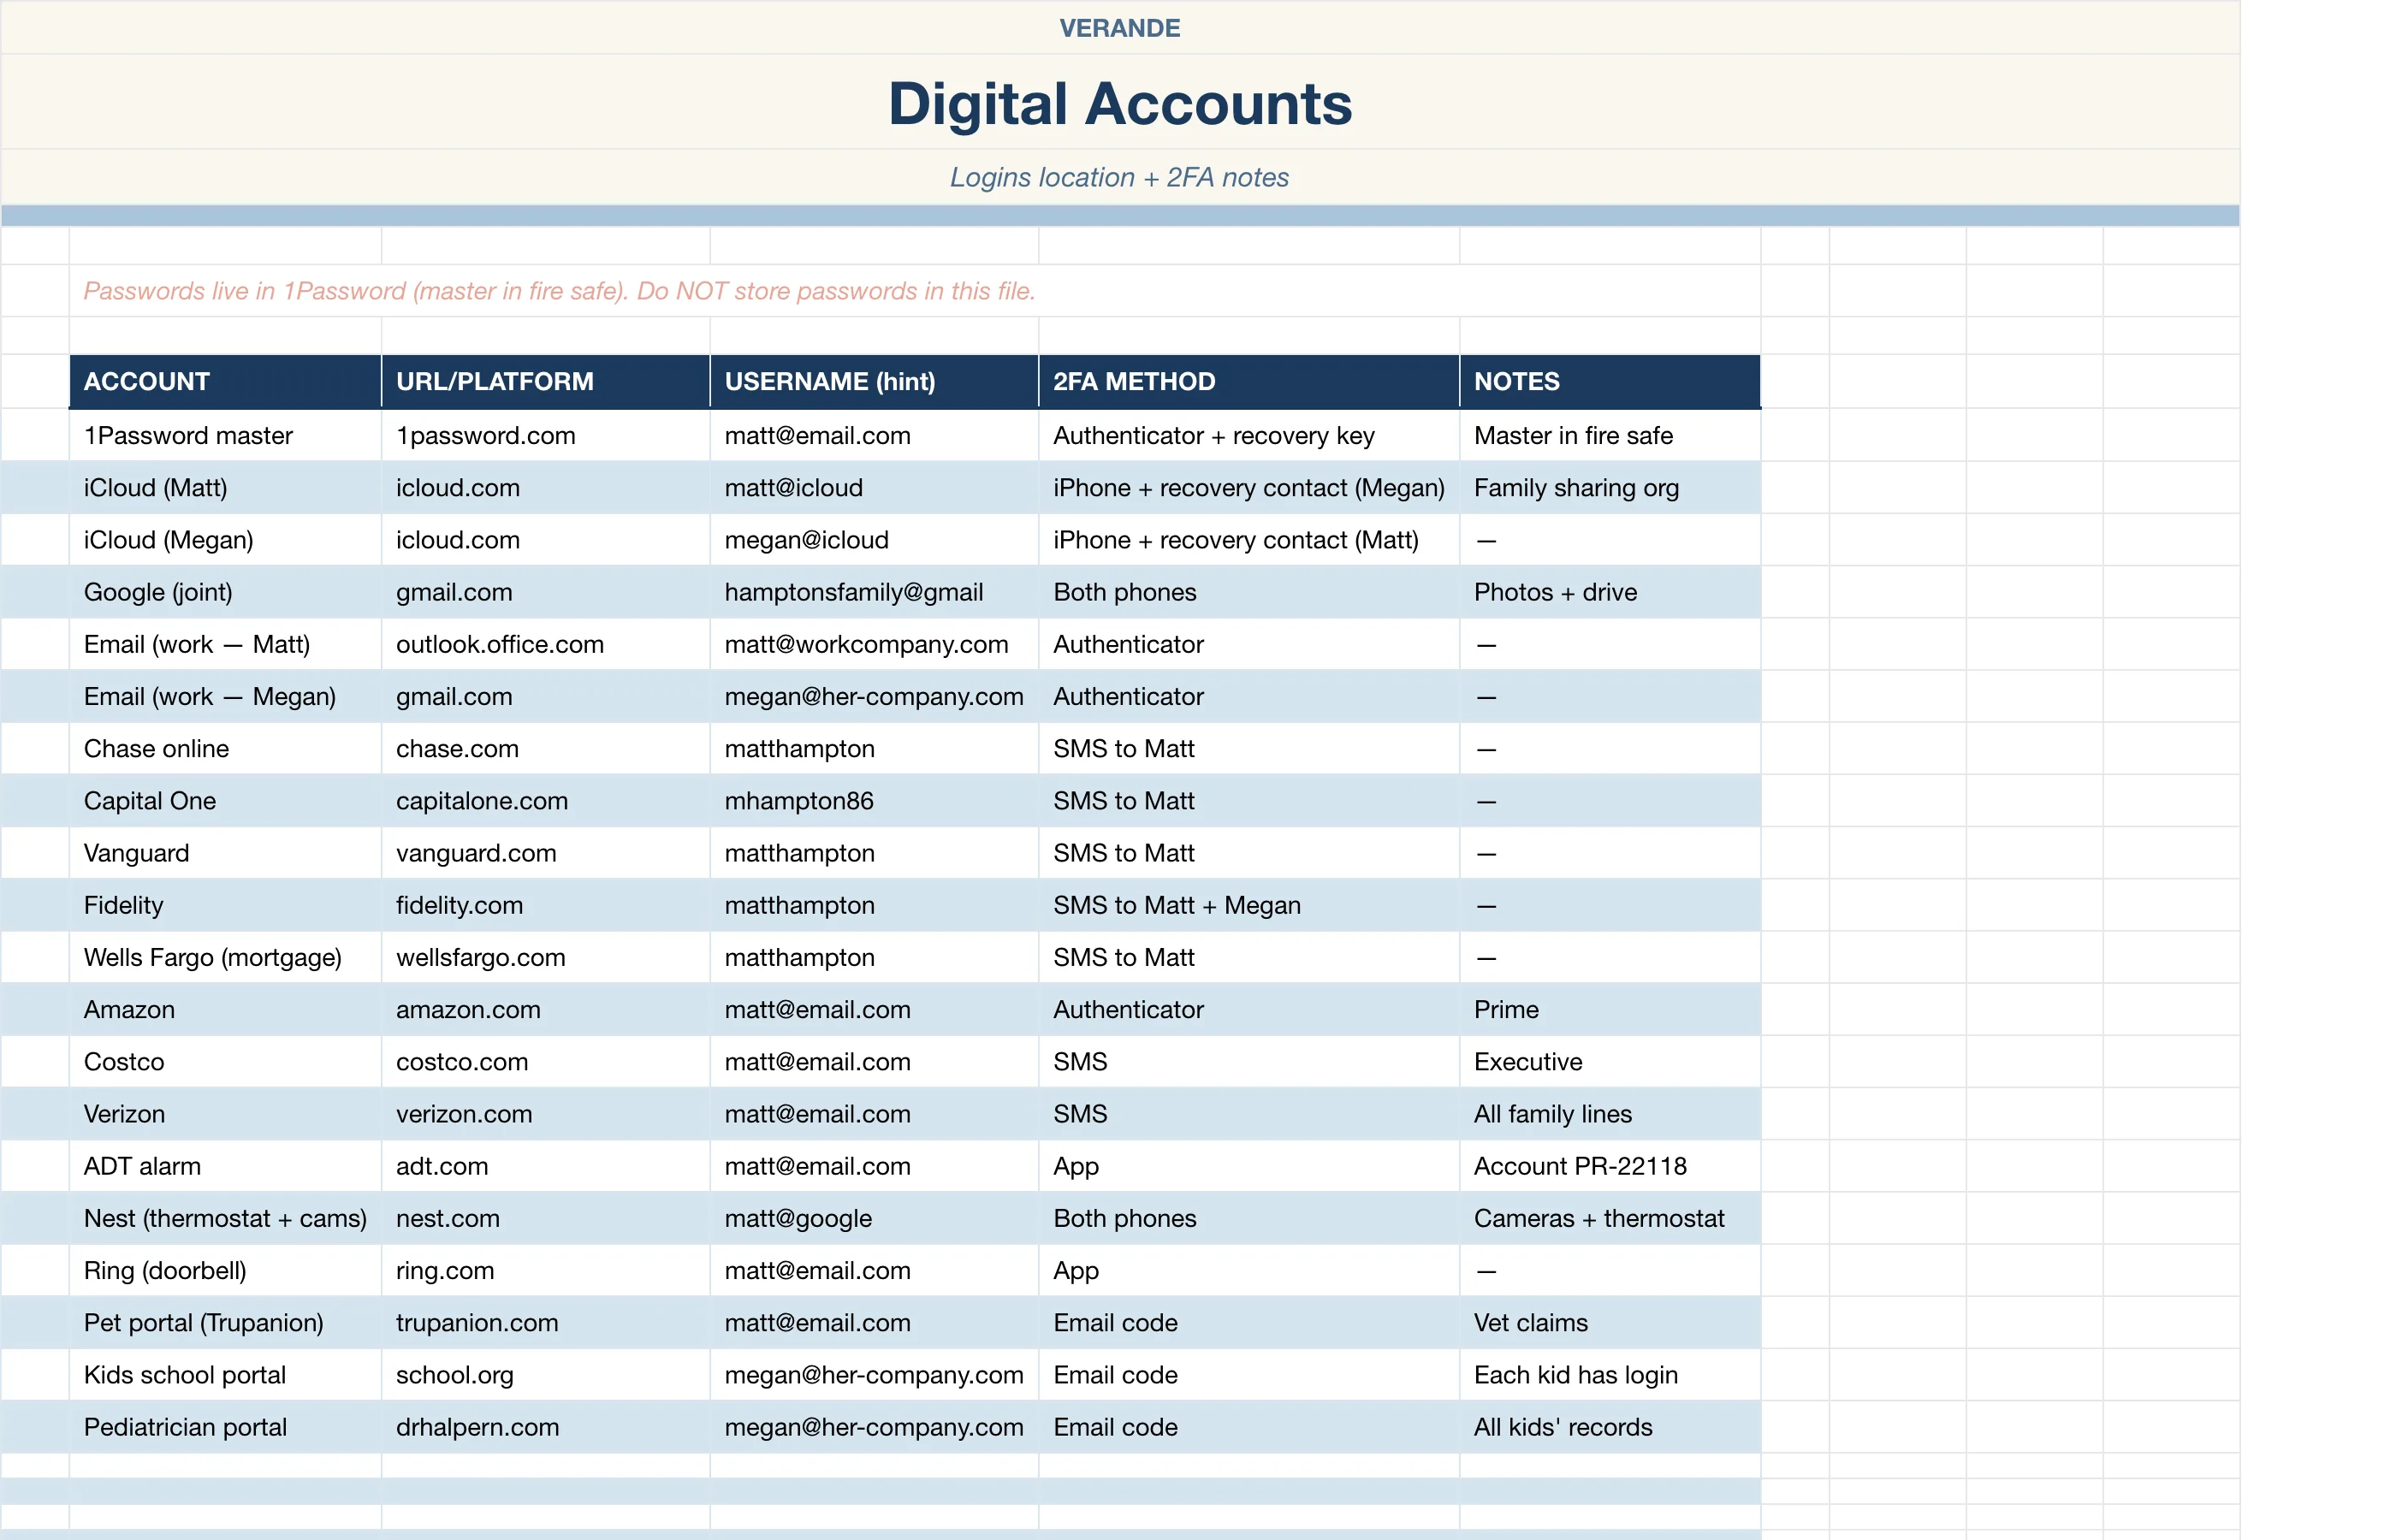Click the Google (joint) account cell
The width and height of the screenshot is (2396, 1540).
click(225, 592)
